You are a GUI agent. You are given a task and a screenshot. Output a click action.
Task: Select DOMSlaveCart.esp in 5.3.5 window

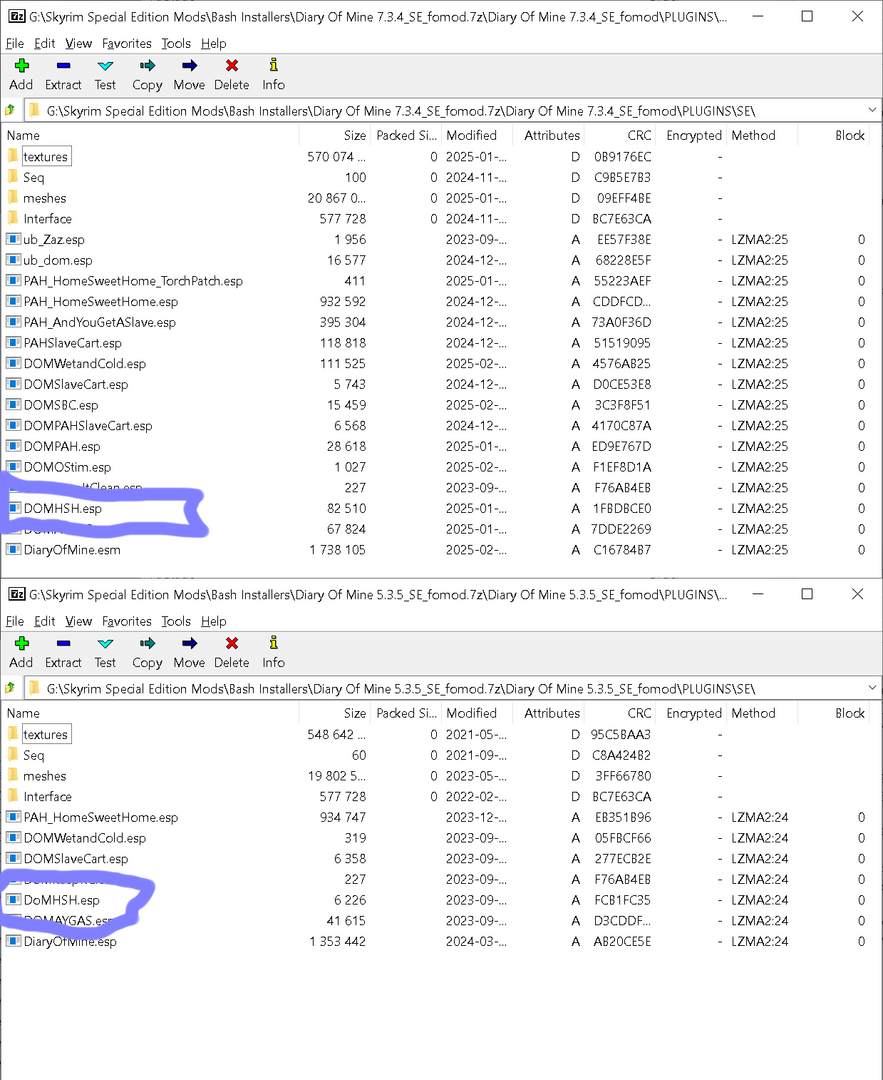pyautogui.click(x=76, y=858)
